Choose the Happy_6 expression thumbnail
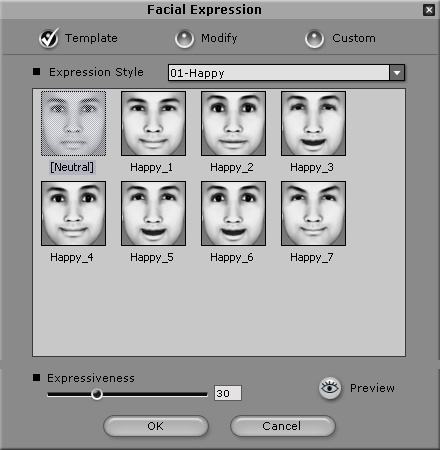 click(x=233, y=213)
